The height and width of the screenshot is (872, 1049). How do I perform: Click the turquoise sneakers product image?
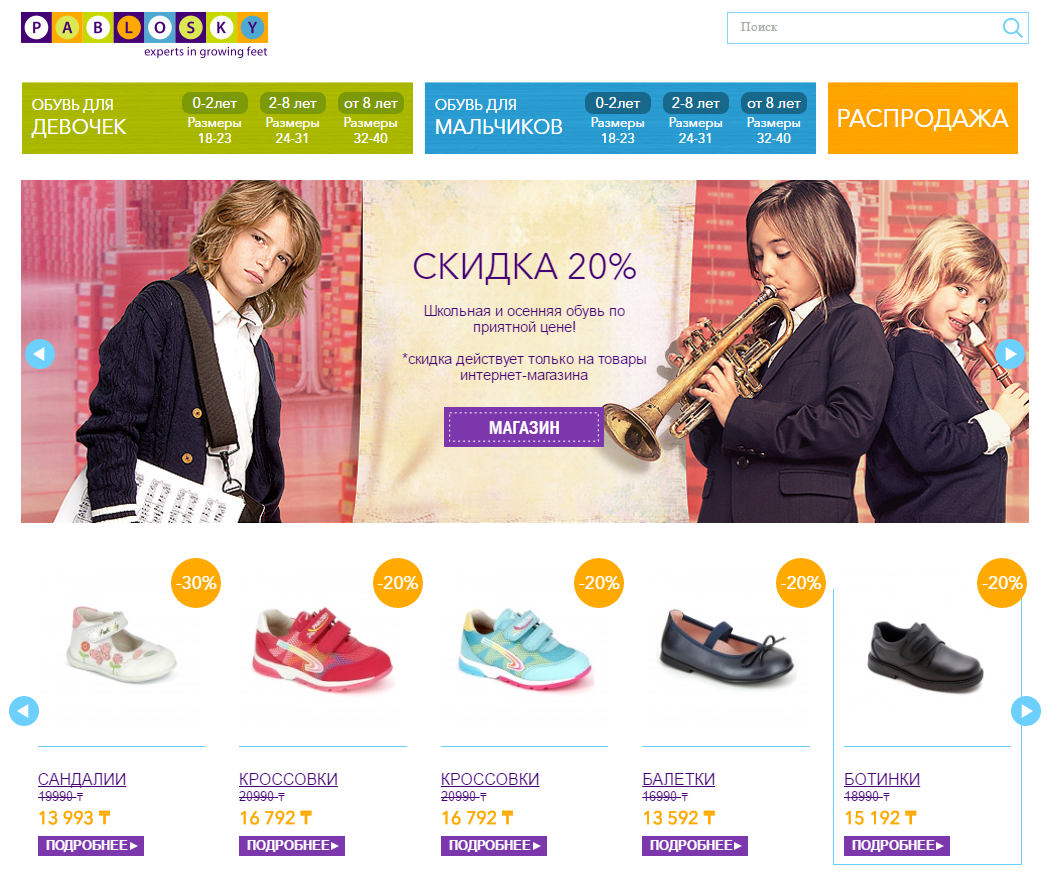[x=524, y=648]
